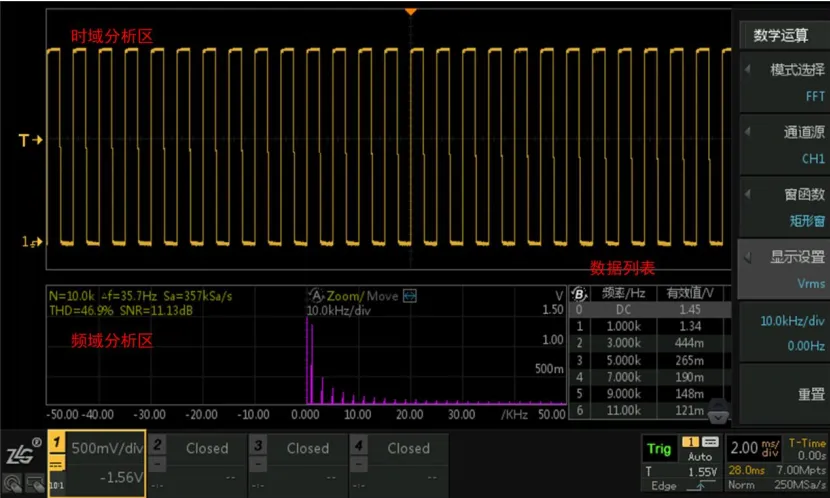This screenshot has height=498, width=830.
Task: Select the T-Time 0.00s readout
Action: click(807, 449)
